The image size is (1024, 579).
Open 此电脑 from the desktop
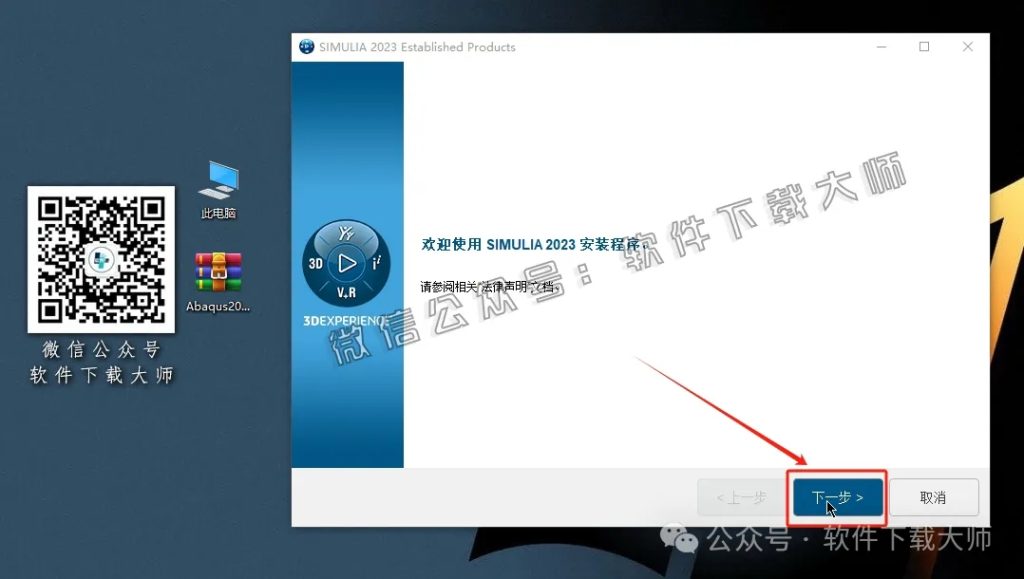tap(218, 187)
